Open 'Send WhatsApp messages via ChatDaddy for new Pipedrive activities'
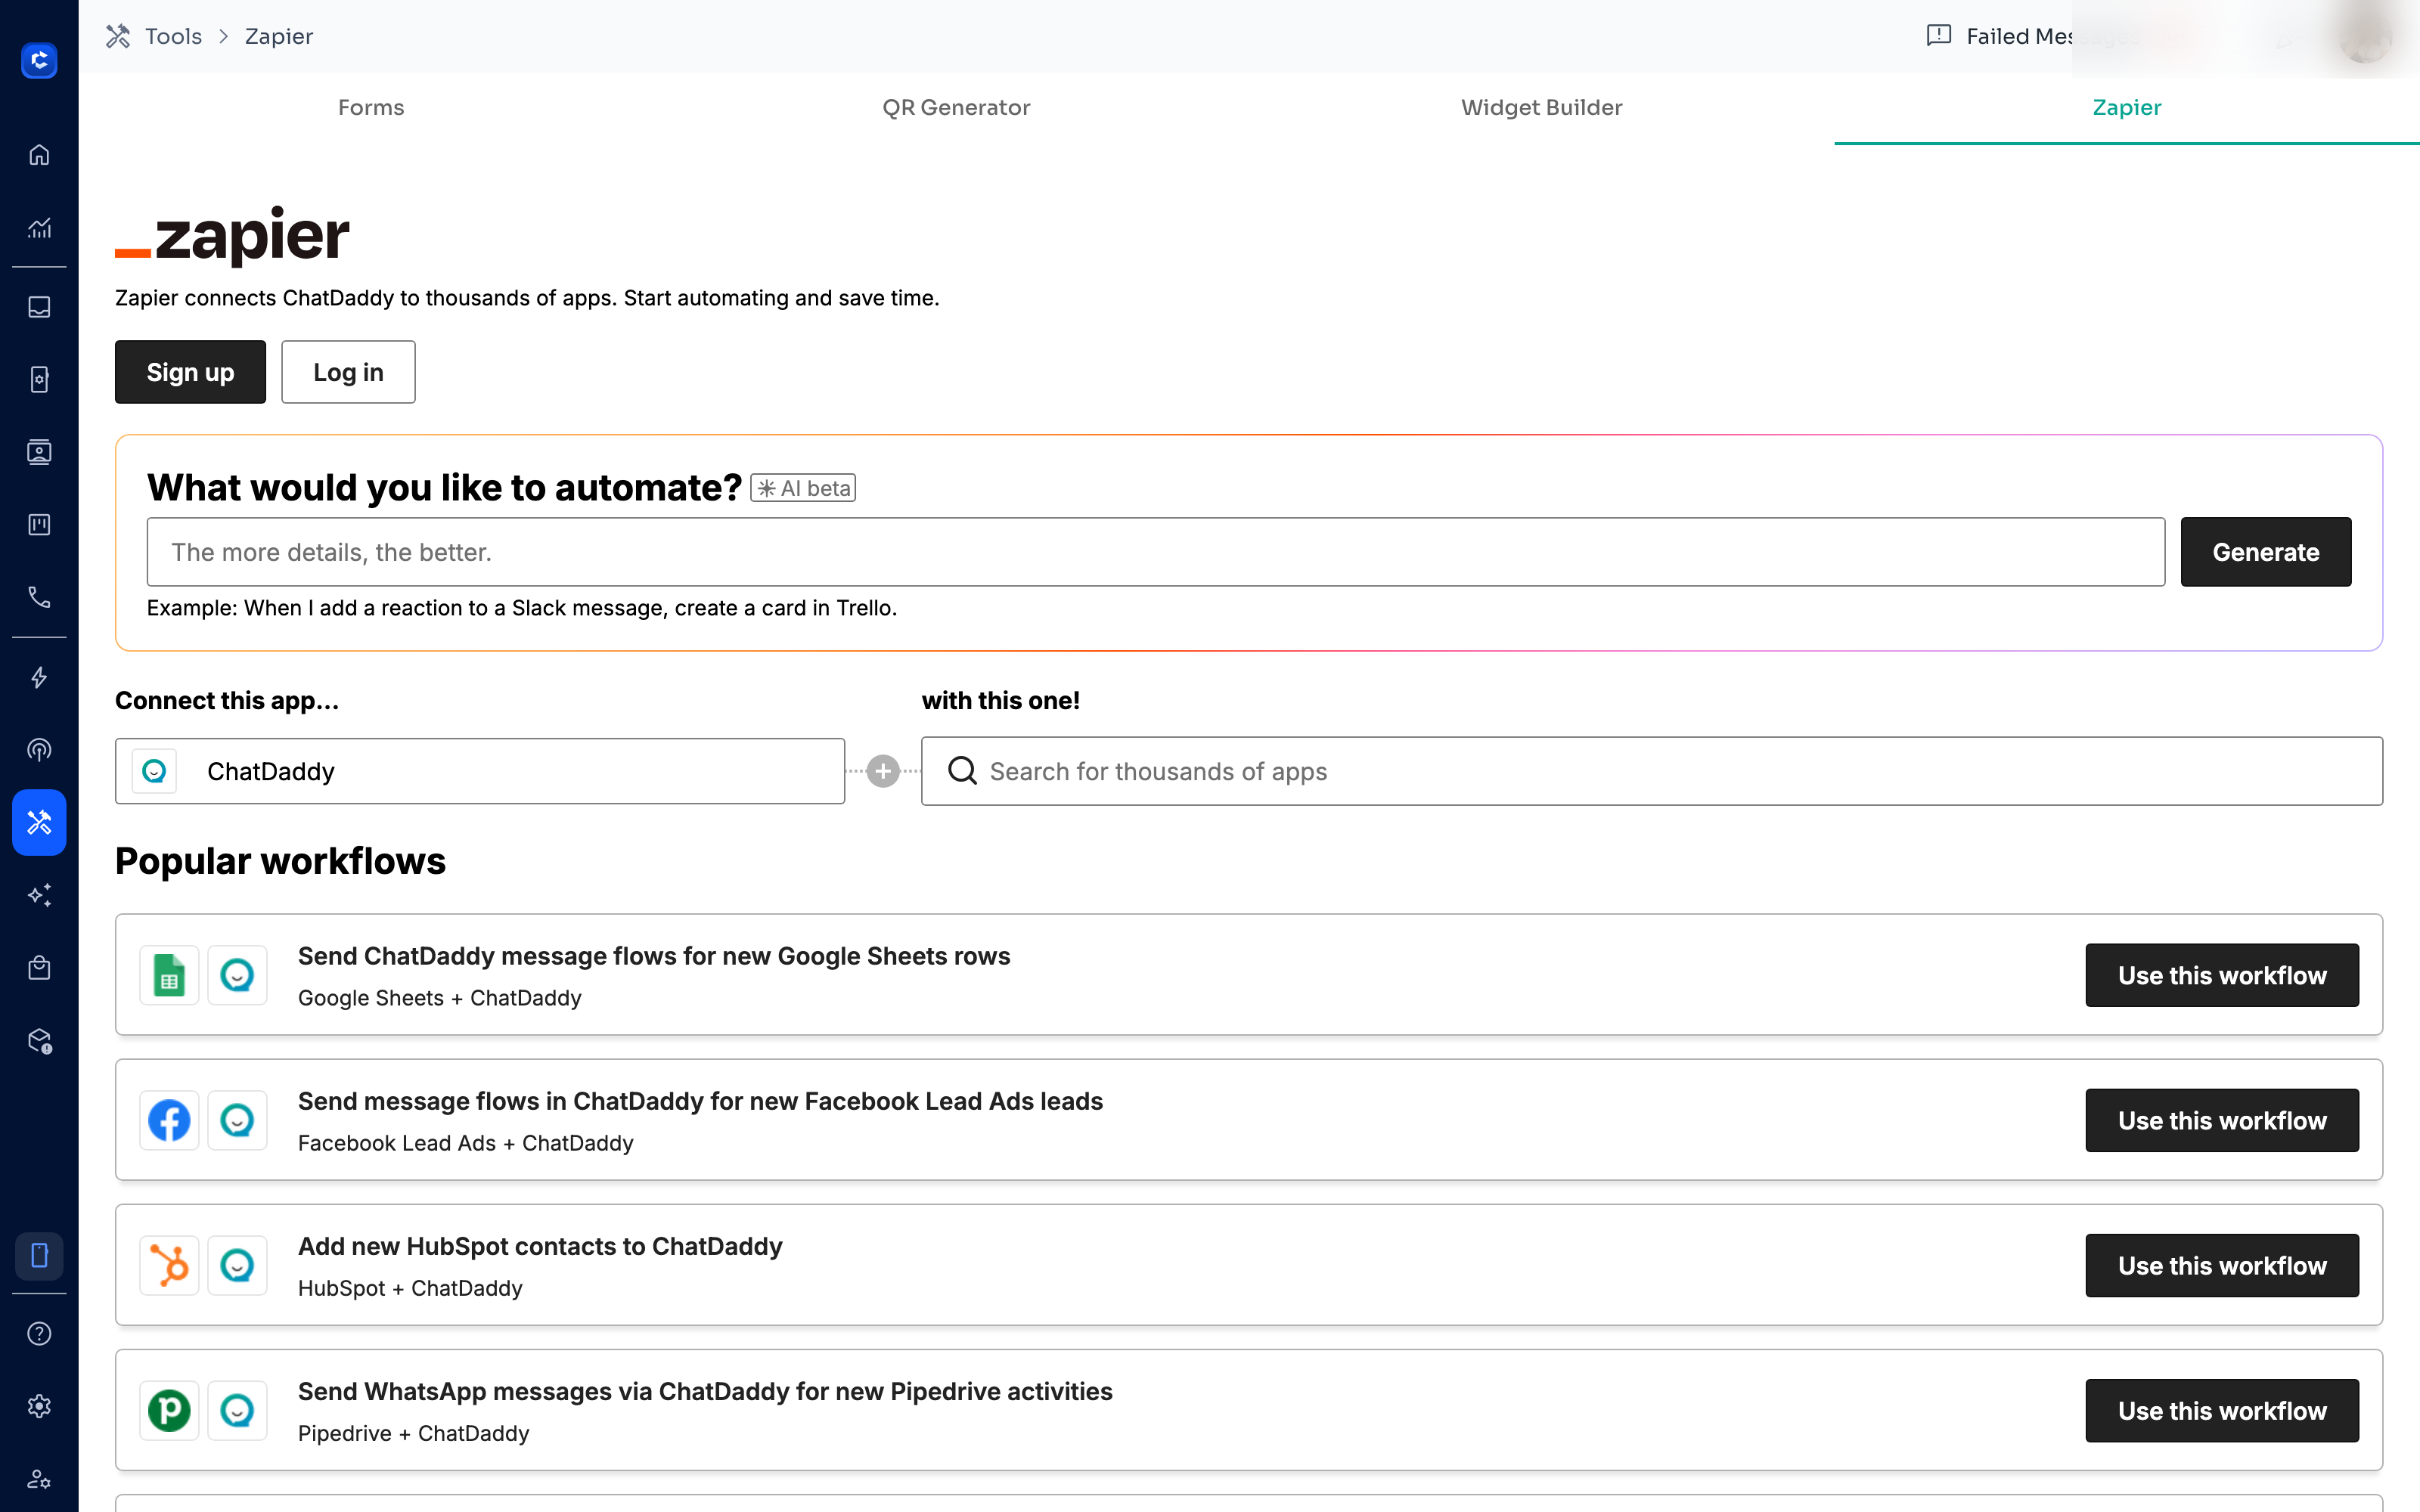The height and width of the screenshot is (1512, 2420). (705, 1391)
